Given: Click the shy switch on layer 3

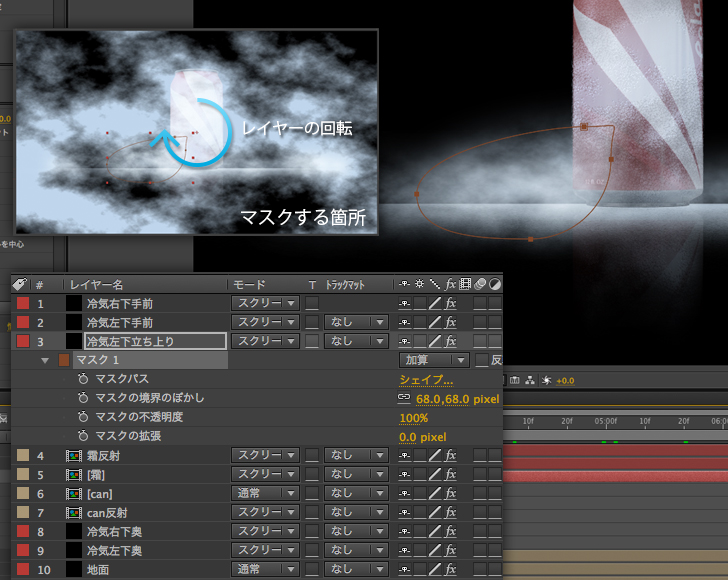Looking at the screenshot, I should coord(404,341).
